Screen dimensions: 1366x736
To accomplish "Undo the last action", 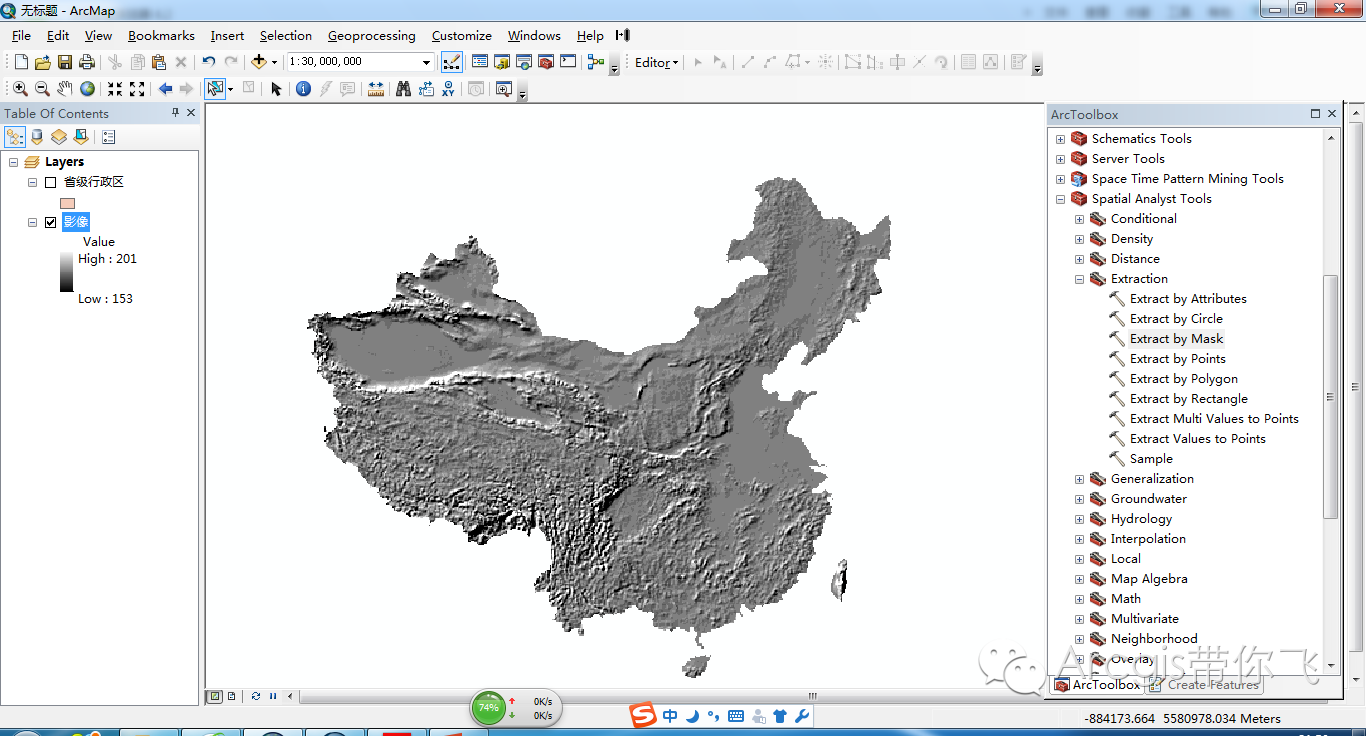I will (x=209, y=62).
